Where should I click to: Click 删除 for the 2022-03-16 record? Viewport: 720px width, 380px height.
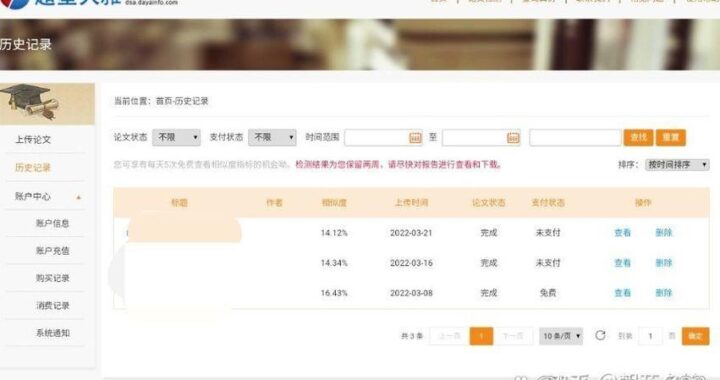coord(664,263)
